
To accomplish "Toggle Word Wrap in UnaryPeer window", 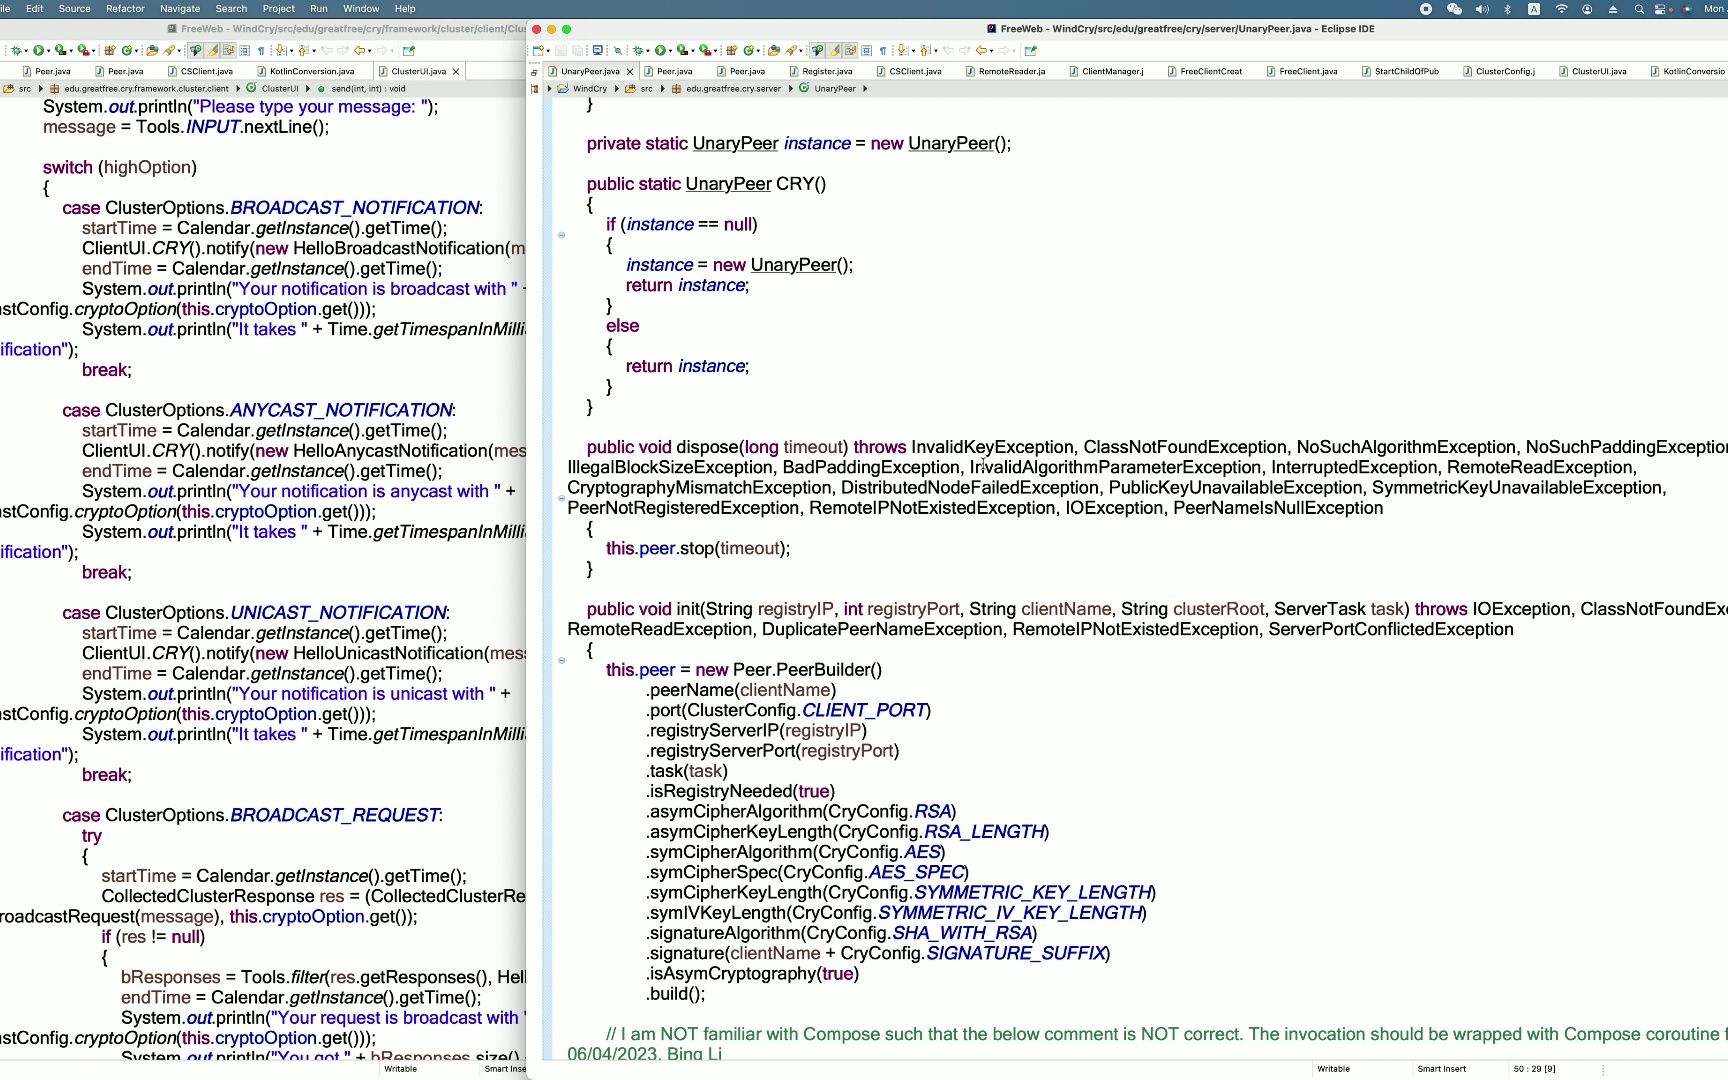I will pyautogui.click(x=850, y=50).
